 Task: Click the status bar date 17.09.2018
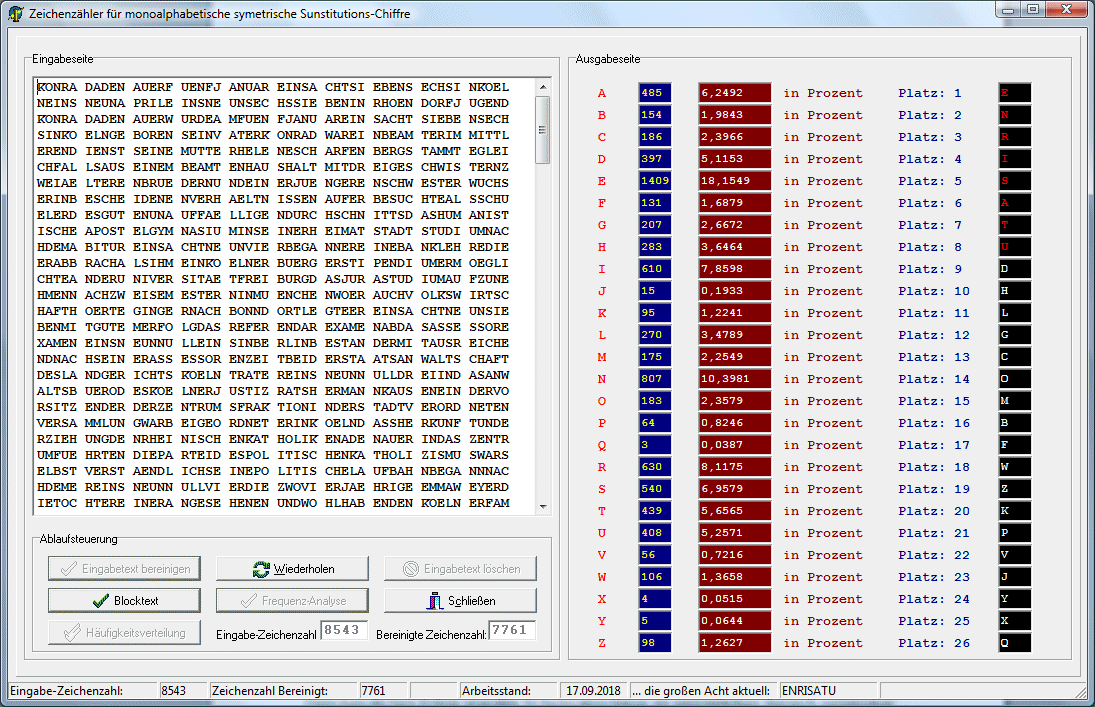[x=593, y=691]
